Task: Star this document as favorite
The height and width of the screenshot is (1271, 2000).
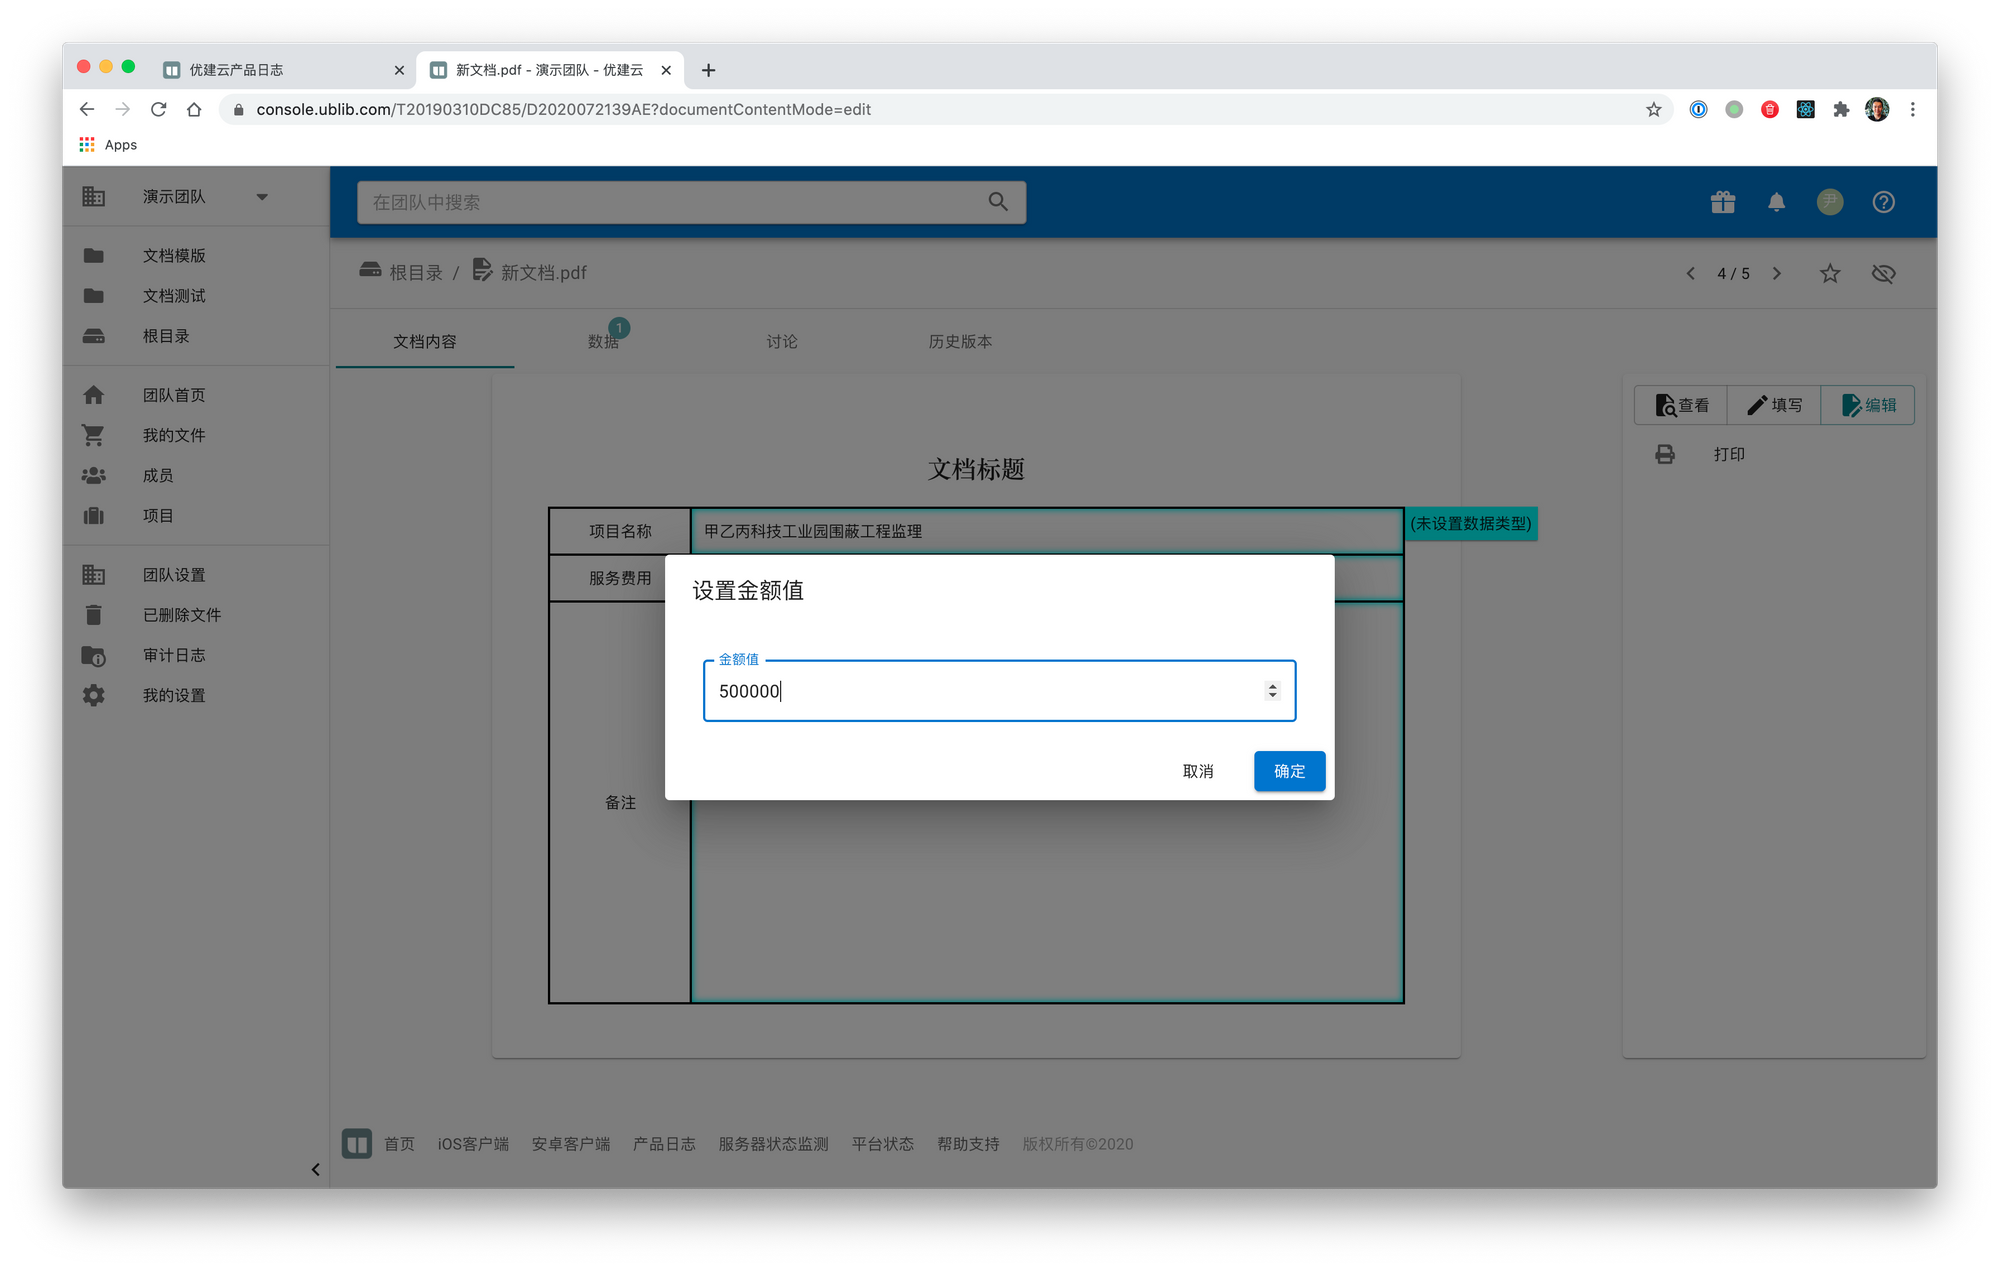Action: (x=1829, y=273)
